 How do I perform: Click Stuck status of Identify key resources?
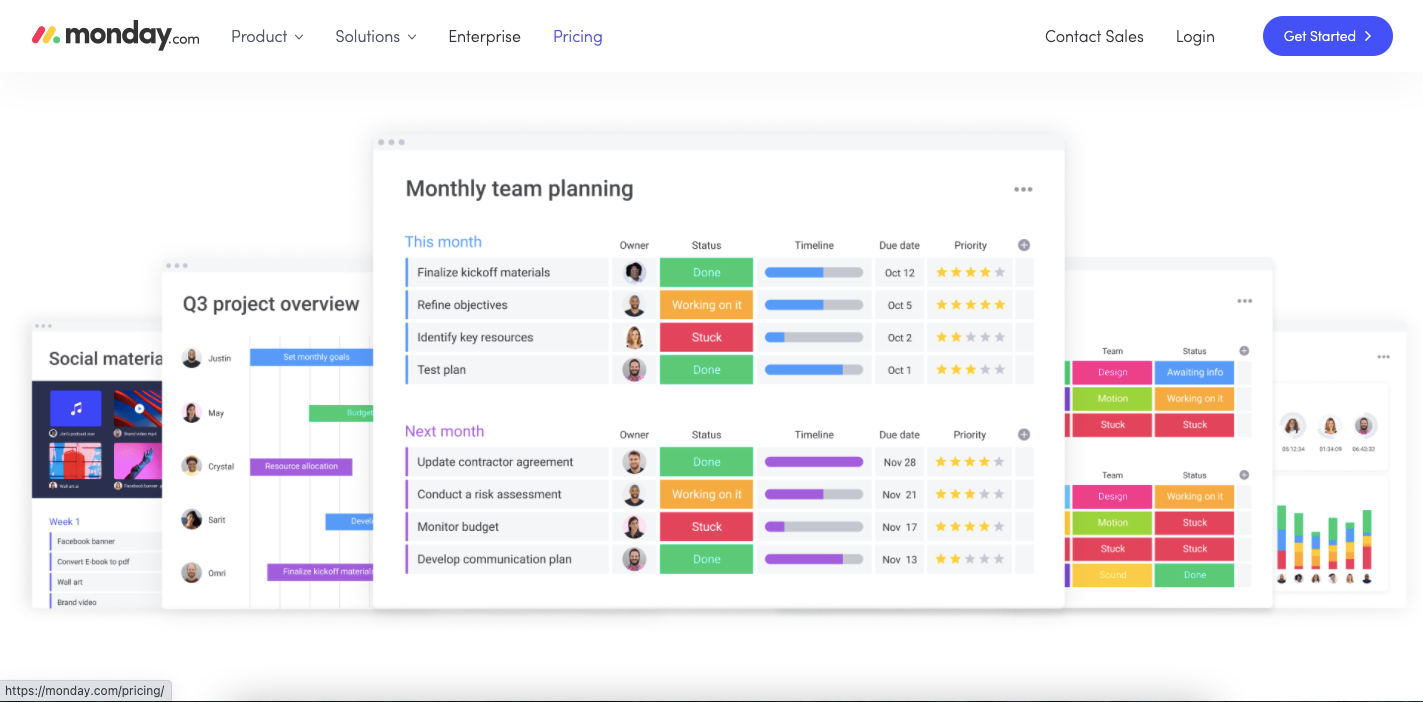tap(706, 337)
